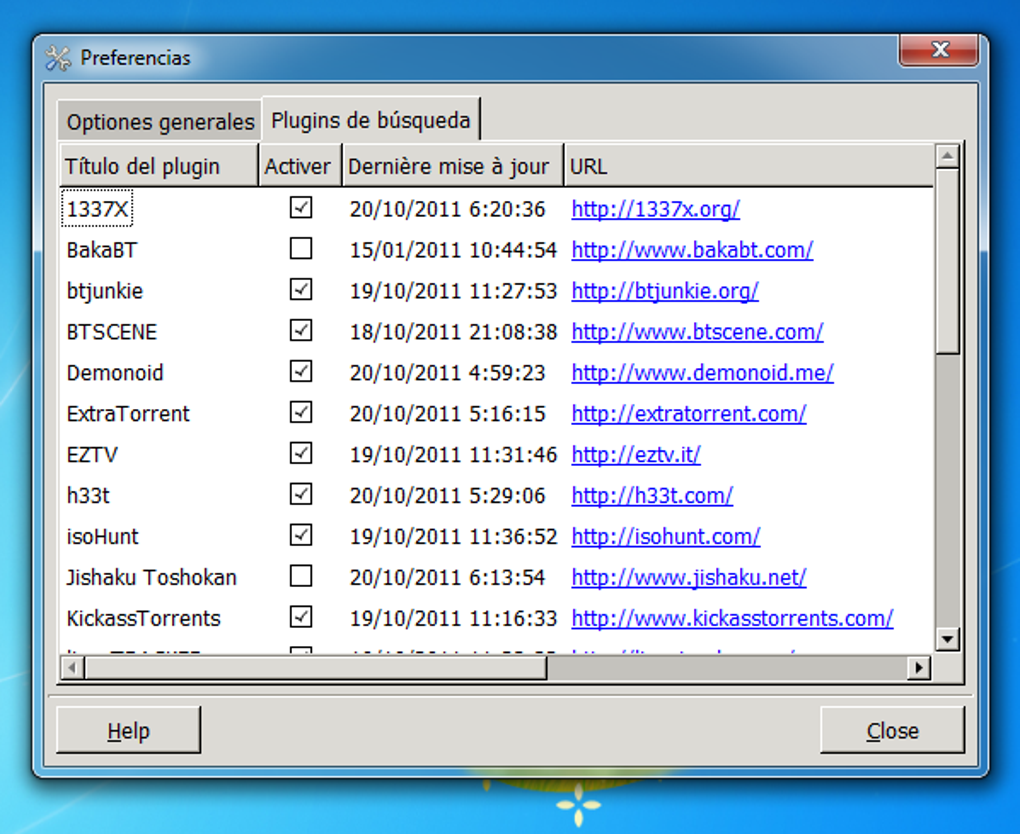Viewport: 1020px width, 834px height.
Task: Click the vertical scrollbar thumb
Action: (x=947, y=262)
